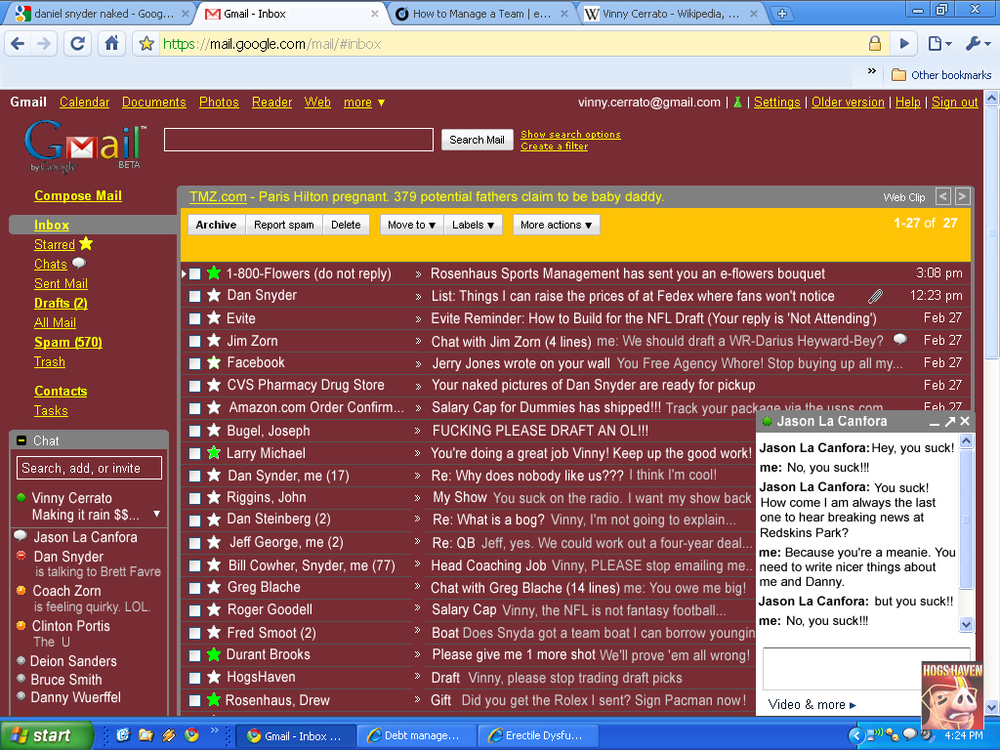Check the Bugel, Joseph email checkbox
This screenshot has width=1000, height=750.
[195, 431]
